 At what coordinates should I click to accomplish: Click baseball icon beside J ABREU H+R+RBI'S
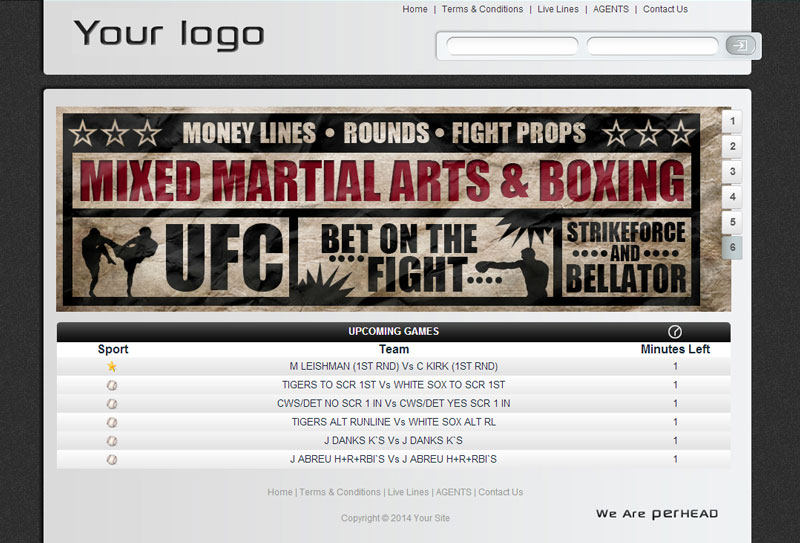[x=112, y=459]
